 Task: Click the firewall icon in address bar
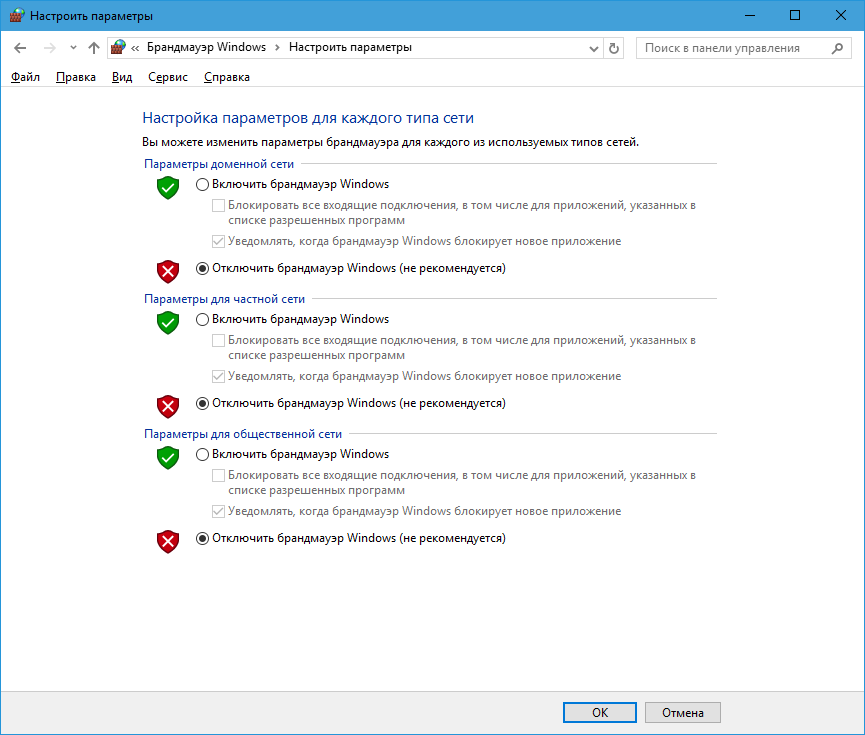[x=118, y=47]
